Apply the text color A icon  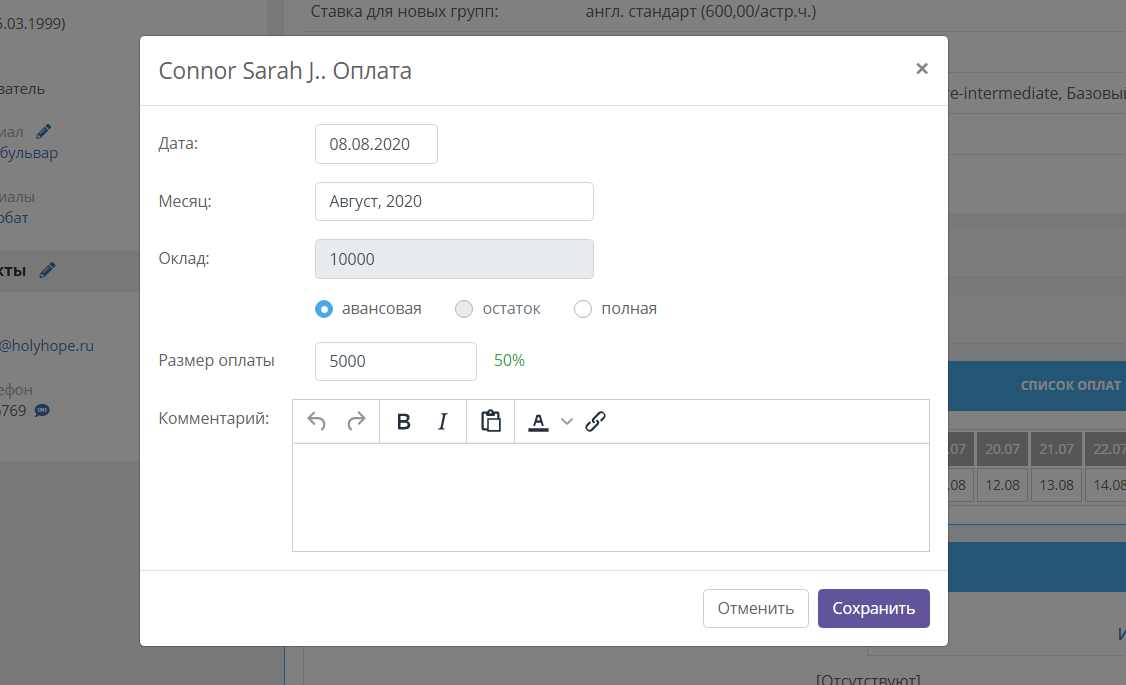point(539,421)
